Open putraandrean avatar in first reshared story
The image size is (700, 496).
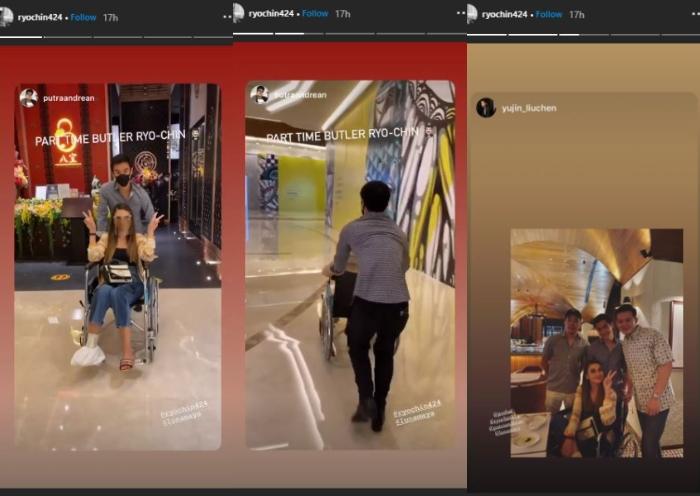click(29, 98)
